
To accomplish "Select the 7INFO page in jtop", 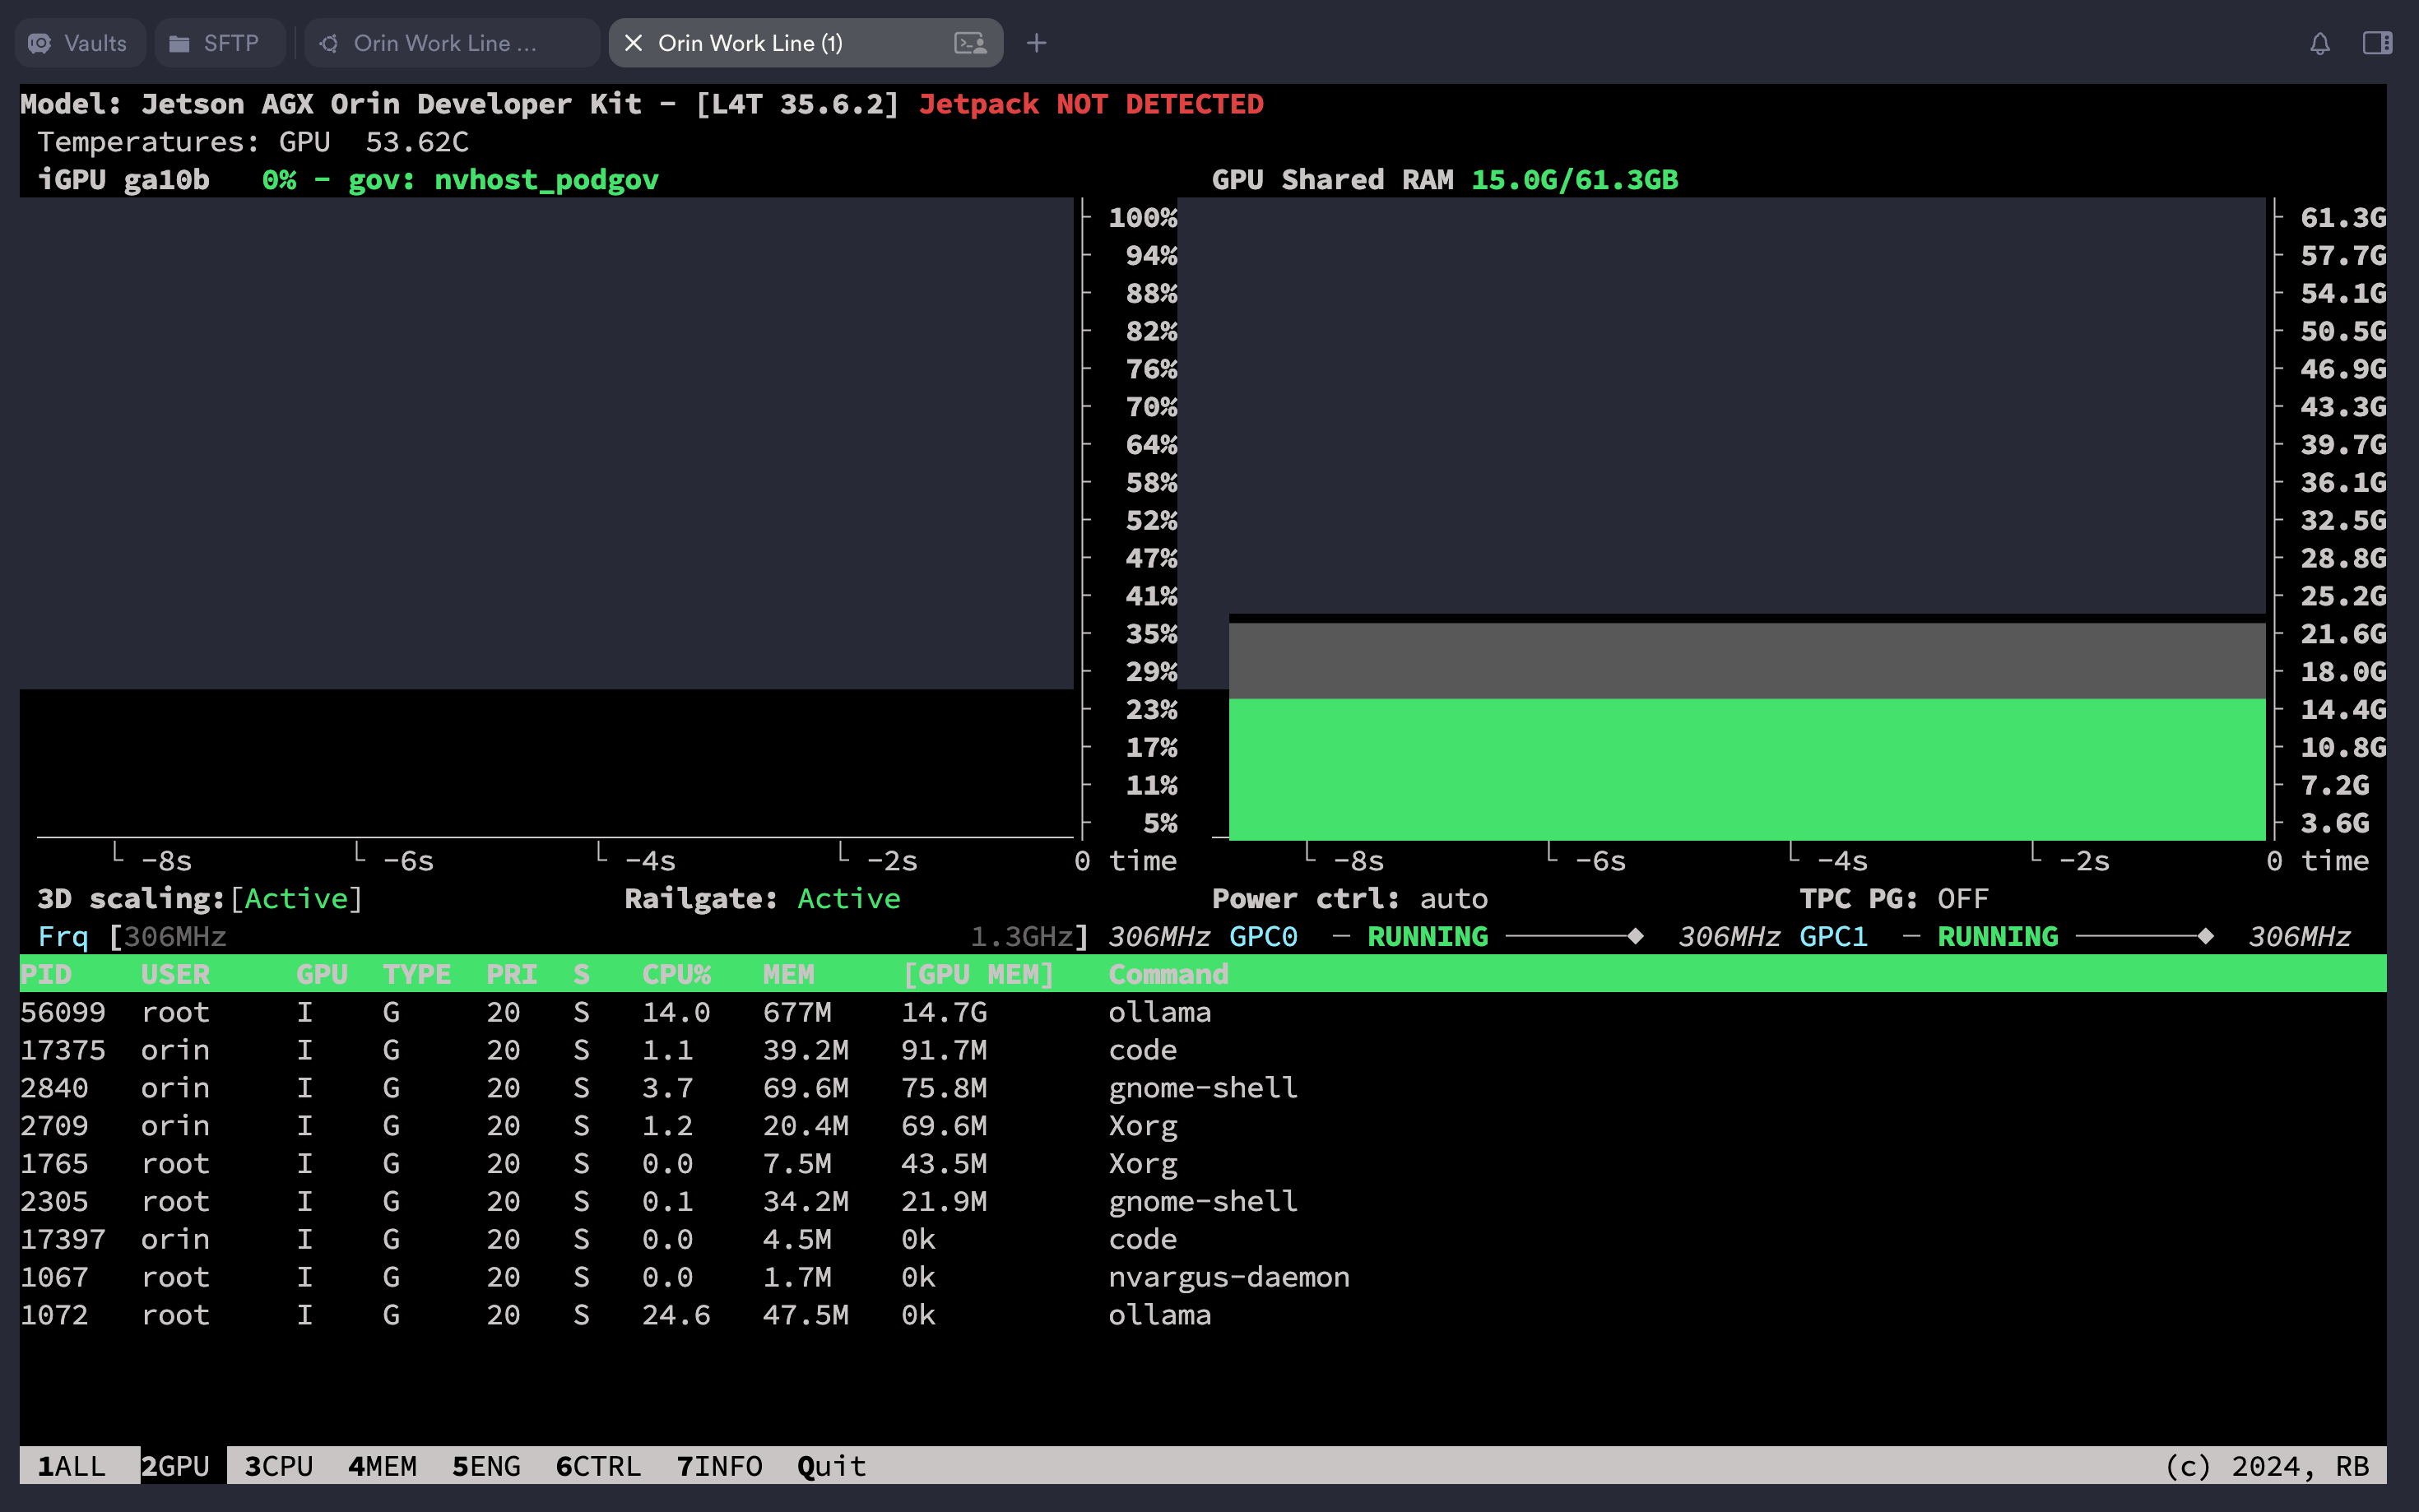I will click(x=719, y=1466).
